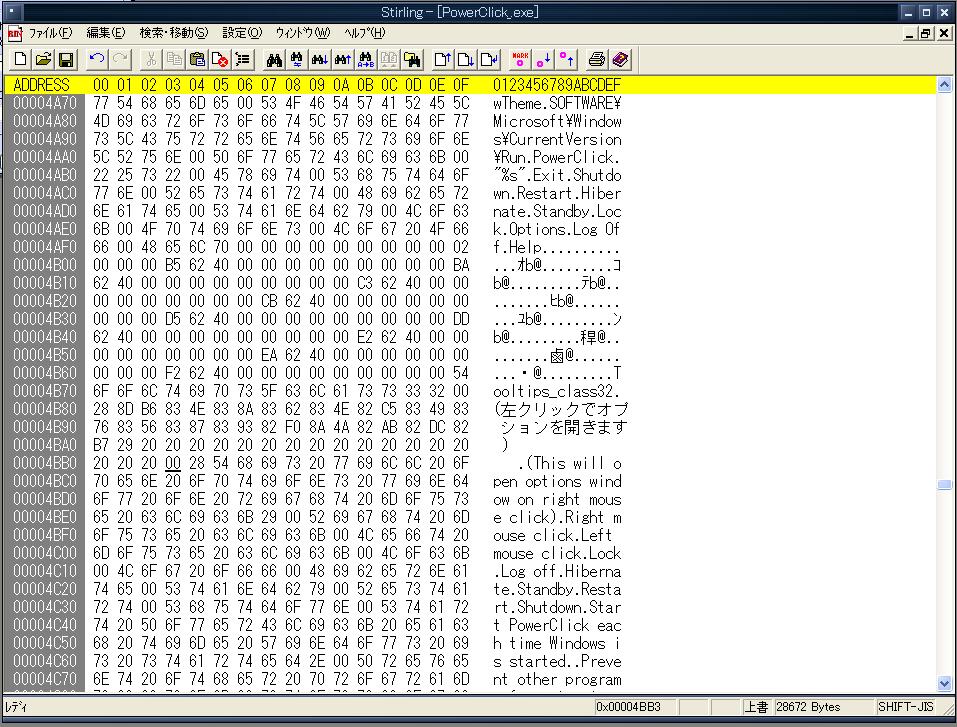Screen dimensions: 957x727
Task: Click the t PowerClick eac text line
Action: (557, 625)
